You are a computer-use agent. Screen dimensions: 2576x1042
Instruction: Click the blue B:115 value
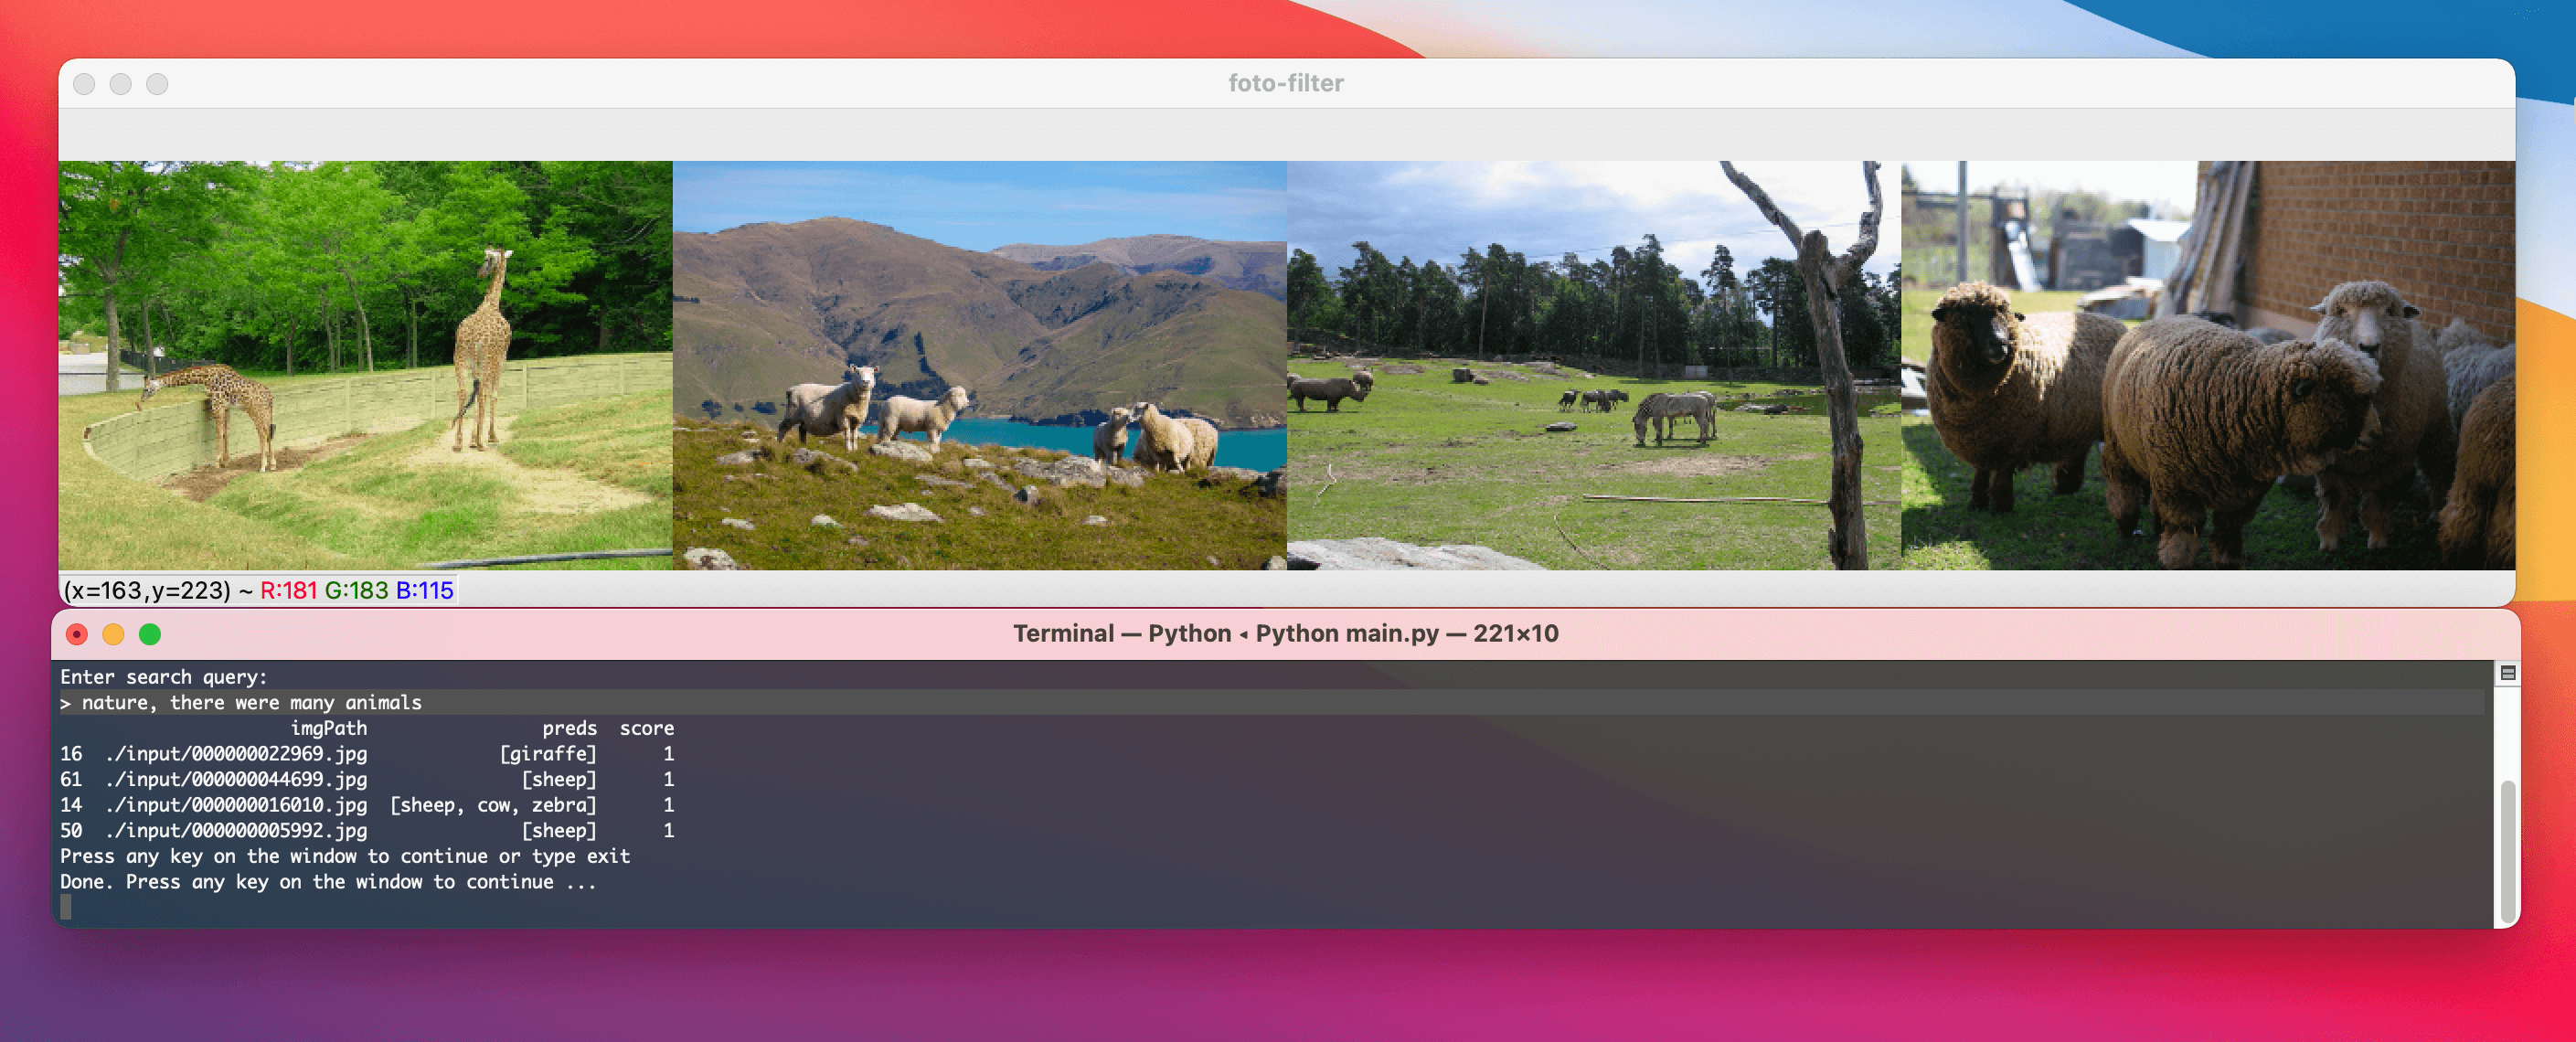coord(424,591)
